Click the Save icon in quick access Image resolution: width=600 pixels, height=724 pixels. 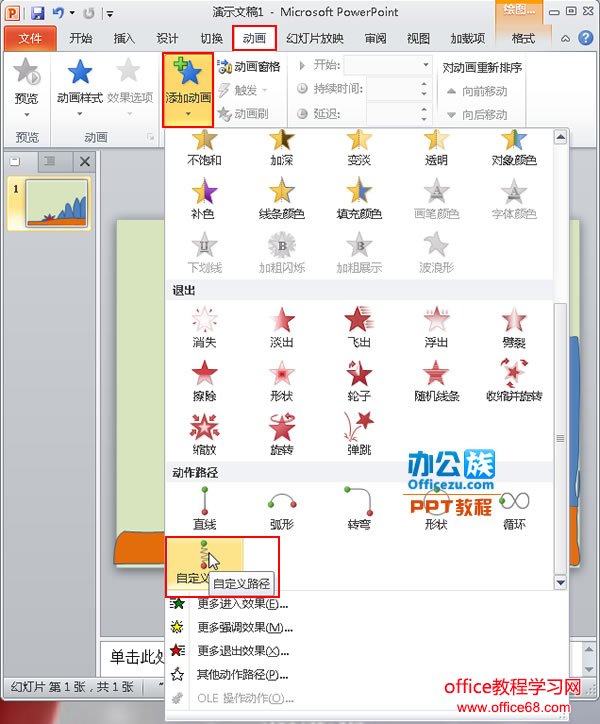[x=38, y=13]
